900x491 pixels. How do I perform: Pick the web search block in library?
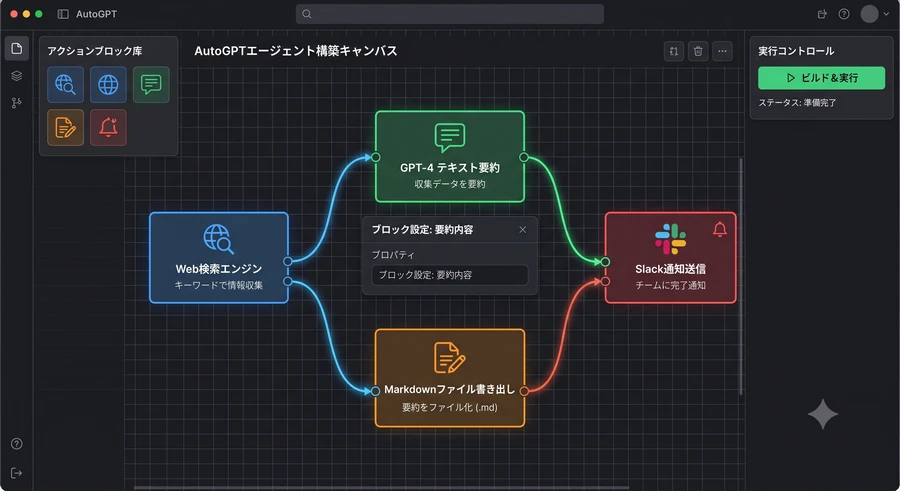tap(65, 84)
